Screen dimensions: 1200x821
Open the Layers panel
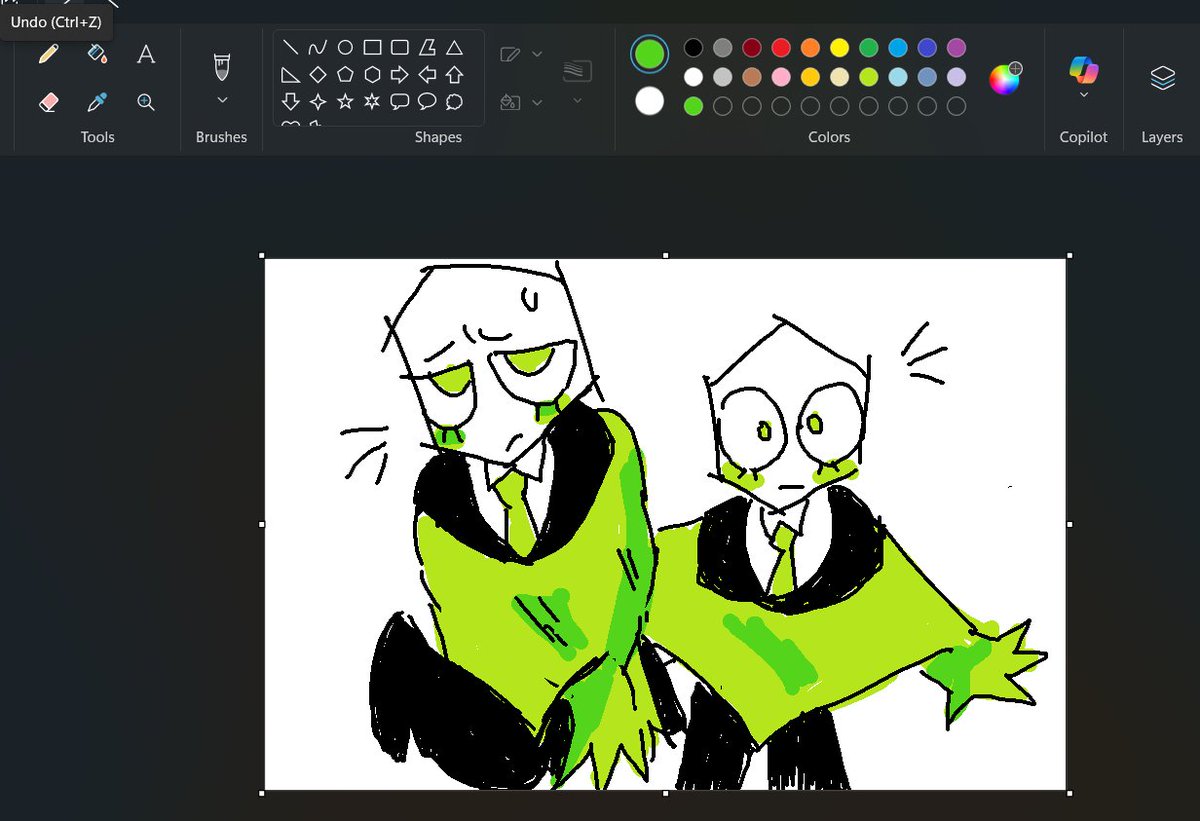[x=1162, y=77]
